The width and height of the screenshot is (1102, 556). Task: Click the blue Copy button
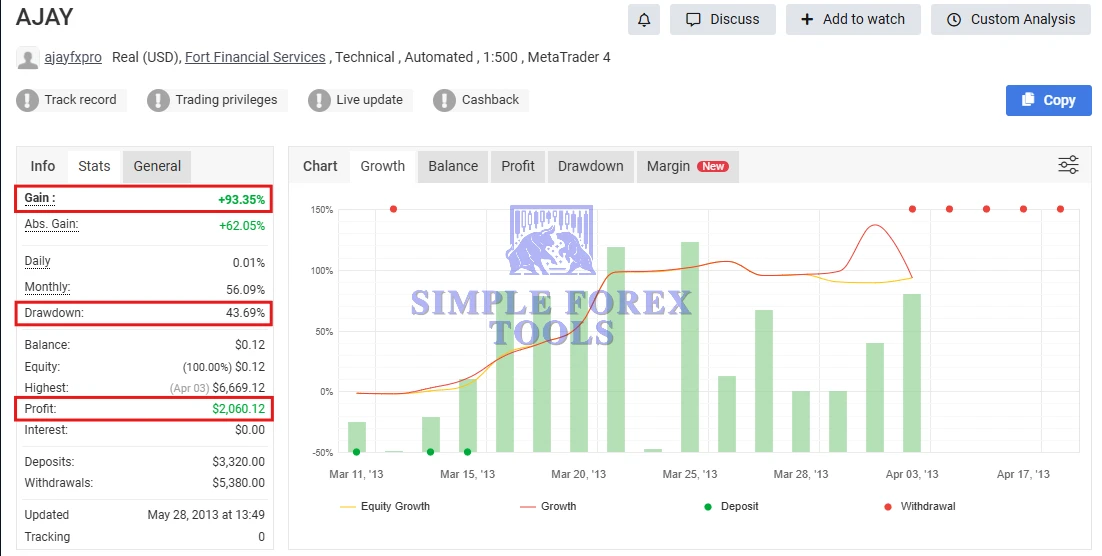1049,101
